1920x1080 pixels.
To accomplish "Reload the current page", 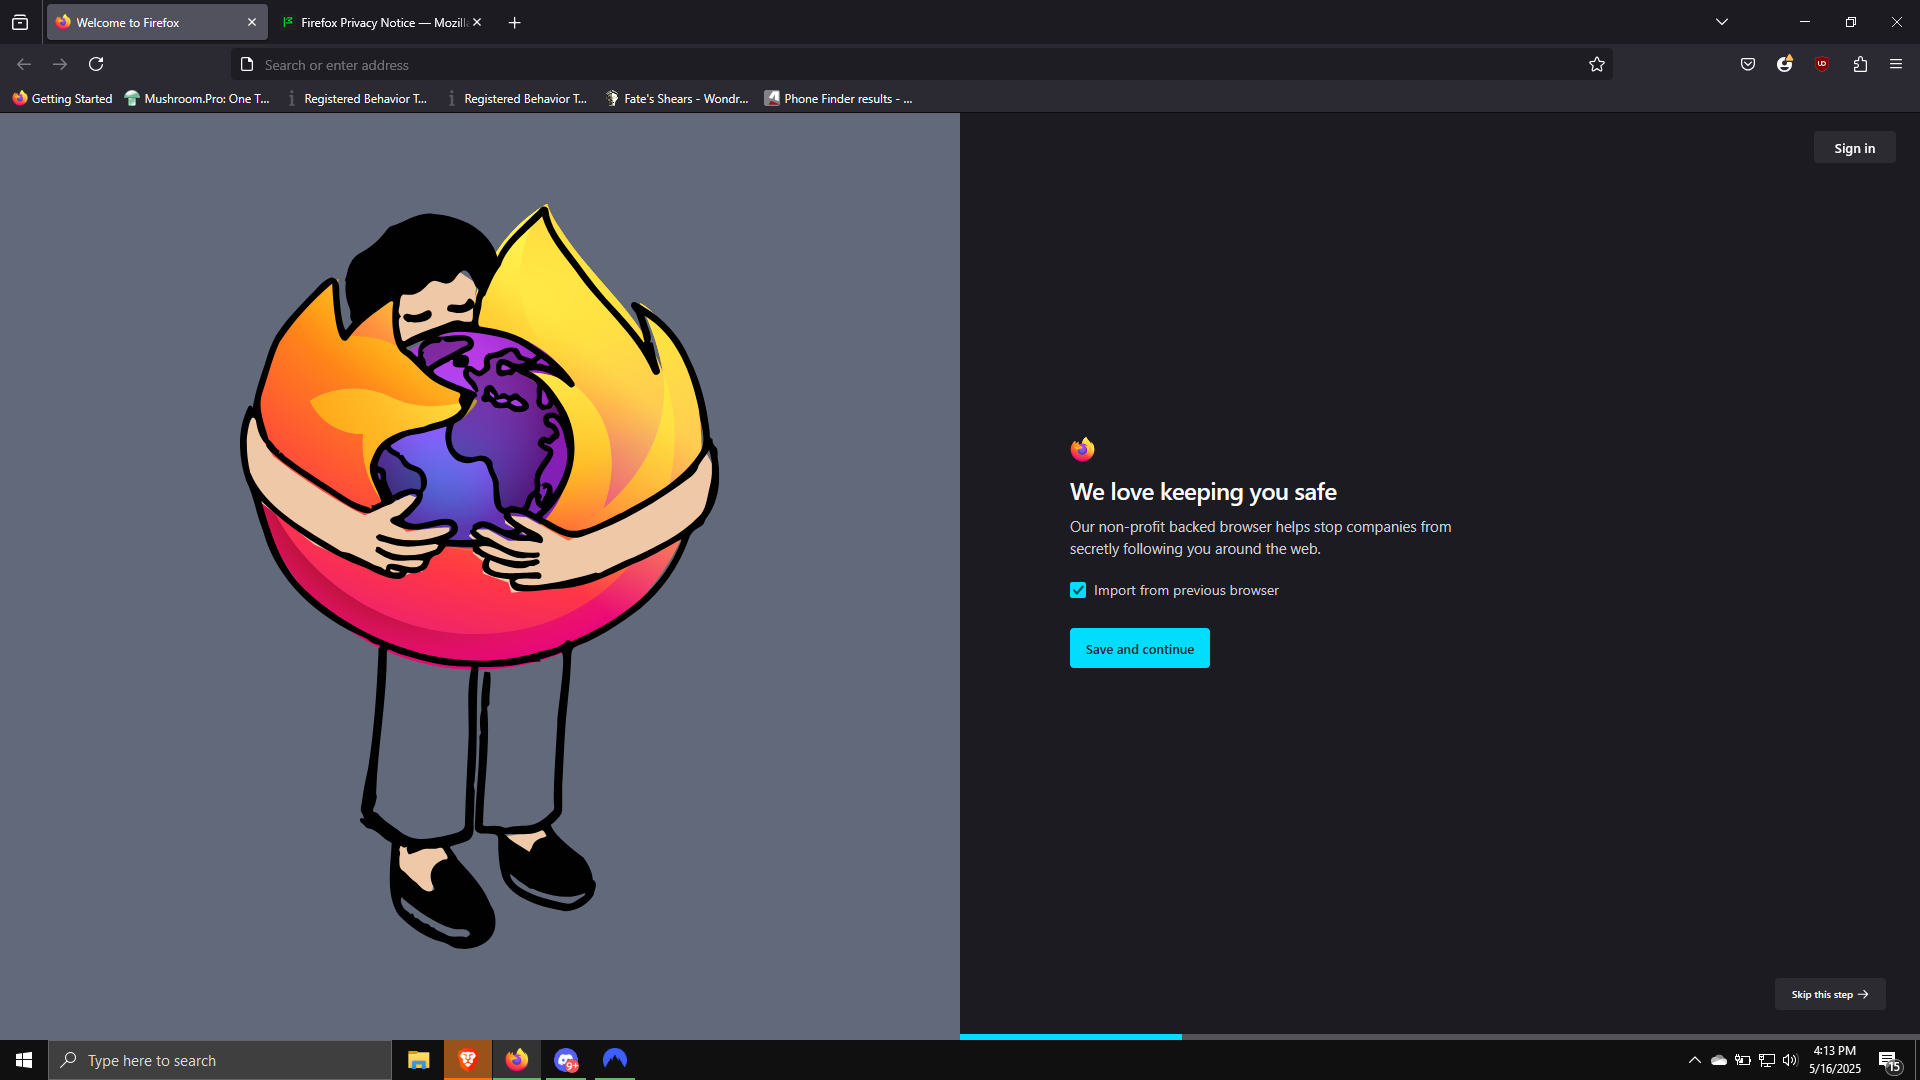I will click(x=96, y=64).
